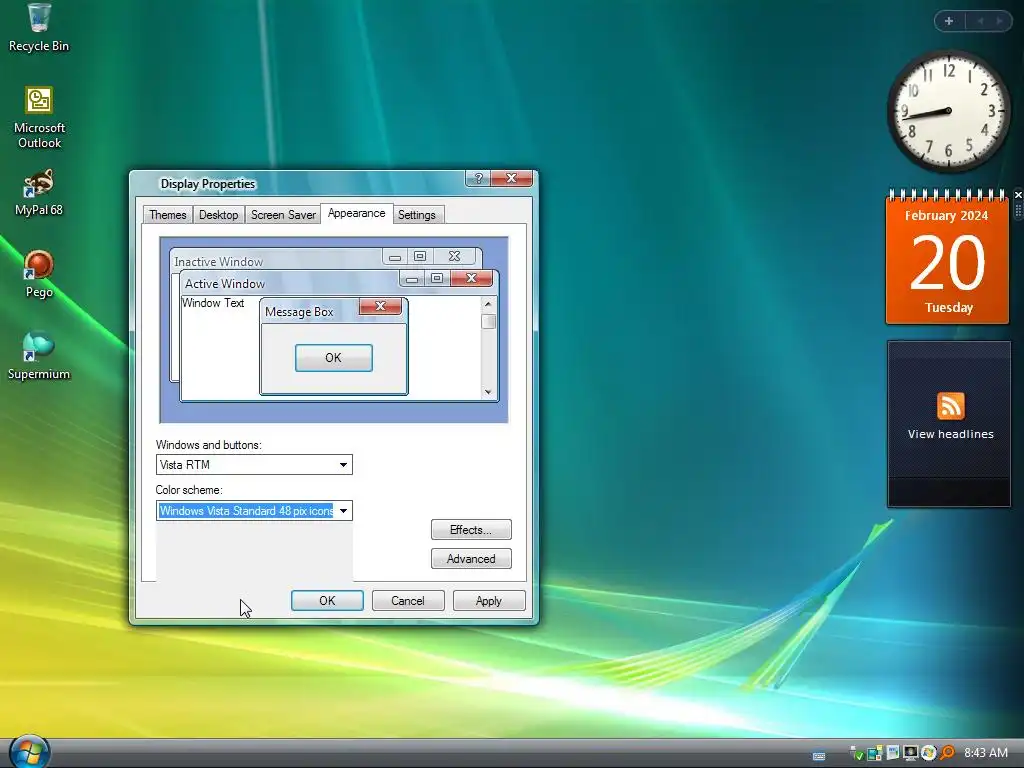Open the Advanced appearance settings

point(471,558)
